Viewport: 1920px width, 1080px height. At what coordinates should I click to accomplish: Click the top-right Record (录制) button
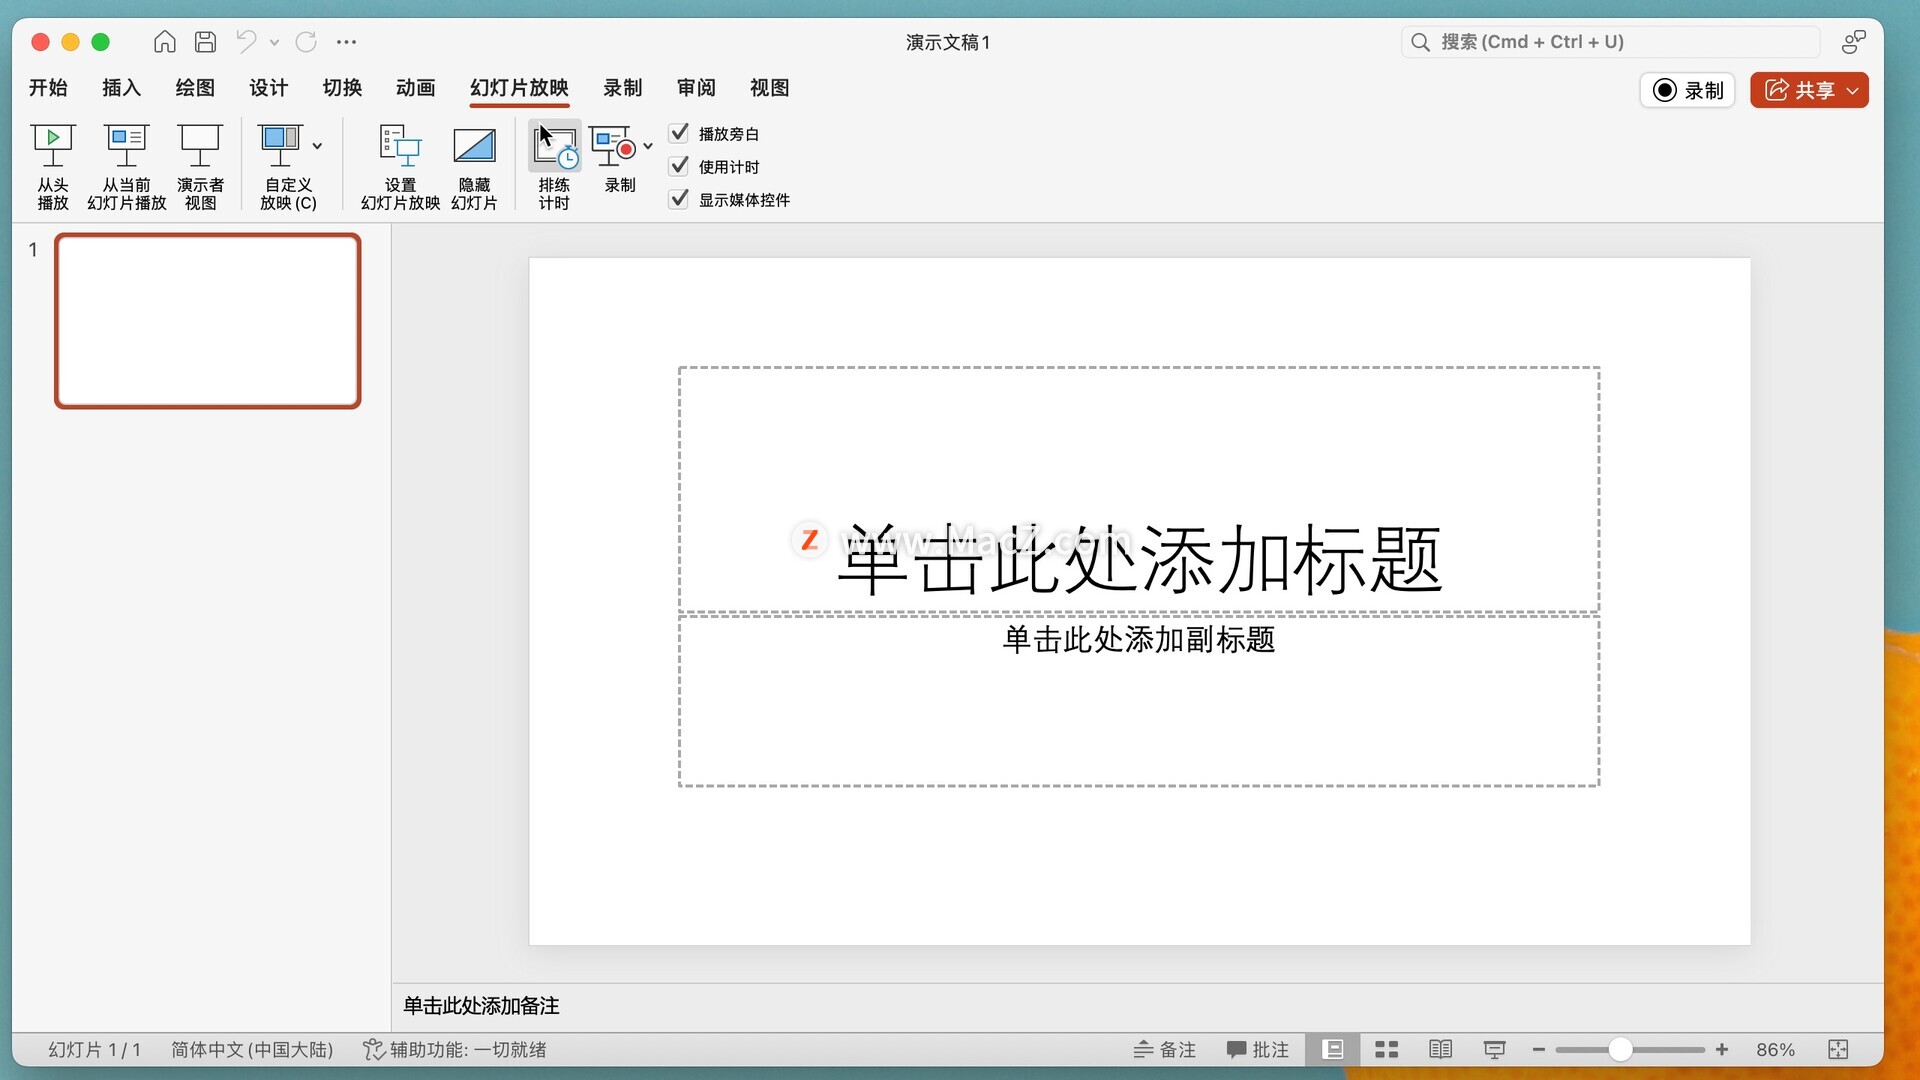click(x=1688, y=90)
